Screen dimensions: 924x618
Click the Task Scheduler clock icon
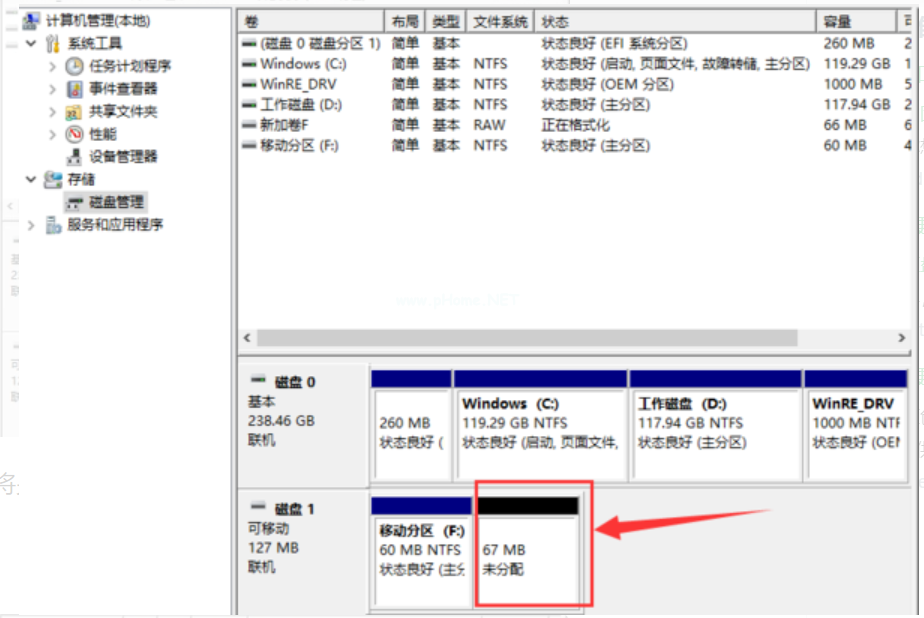pyautogui.click(x=74, y=66)
